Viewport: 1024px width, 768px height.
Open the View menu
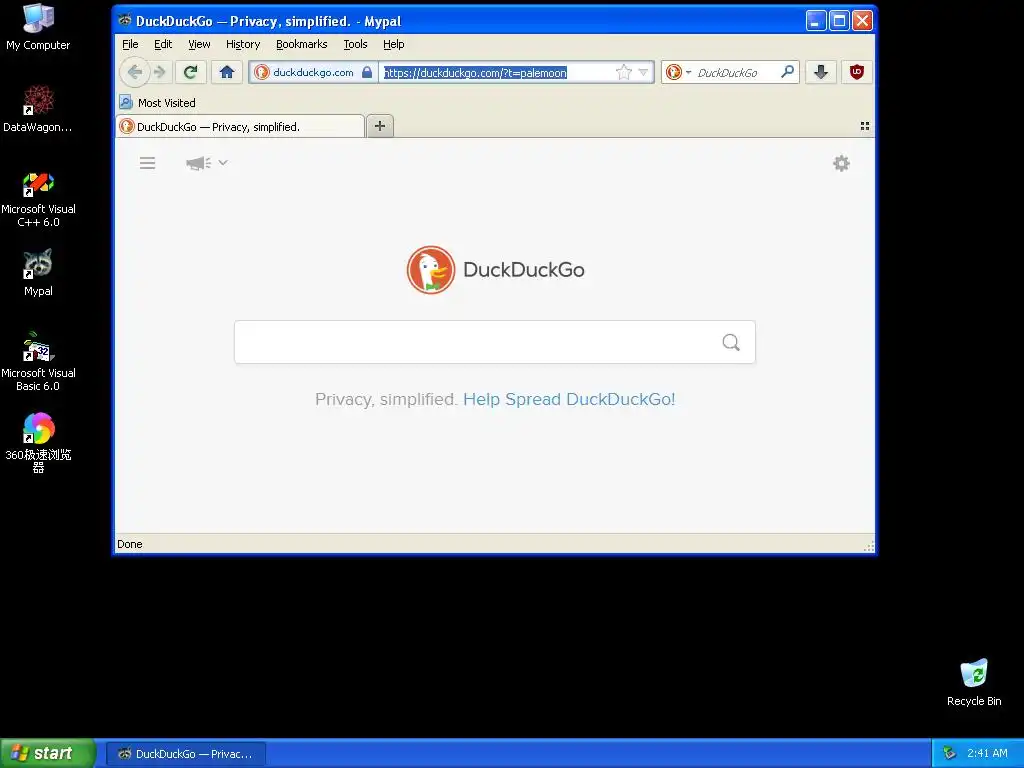tap(199, 44)
